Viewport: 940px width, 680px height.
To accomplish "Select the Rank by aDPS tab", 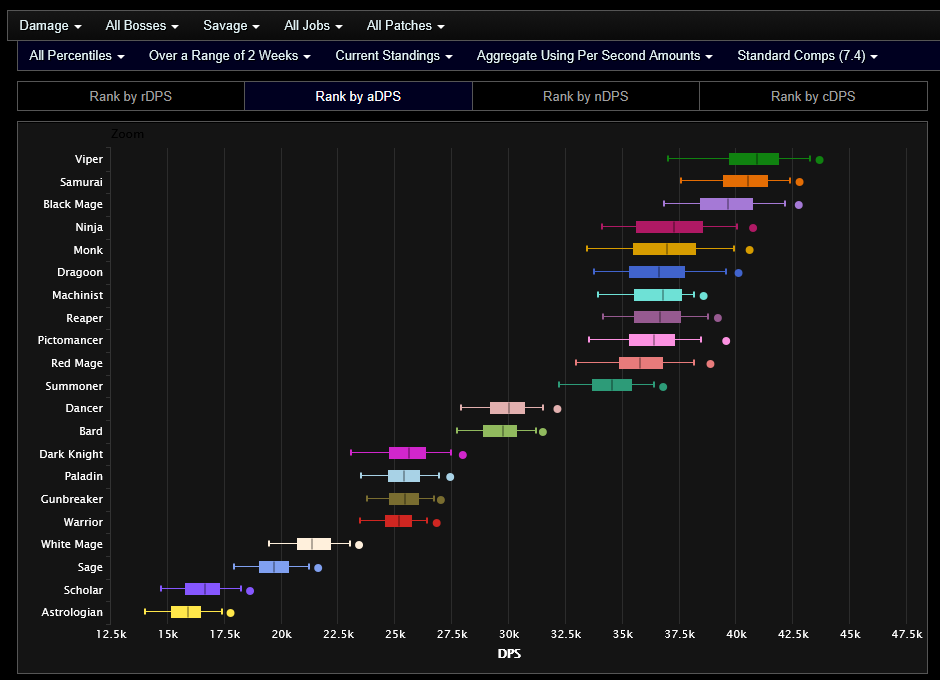I will 358,97.
